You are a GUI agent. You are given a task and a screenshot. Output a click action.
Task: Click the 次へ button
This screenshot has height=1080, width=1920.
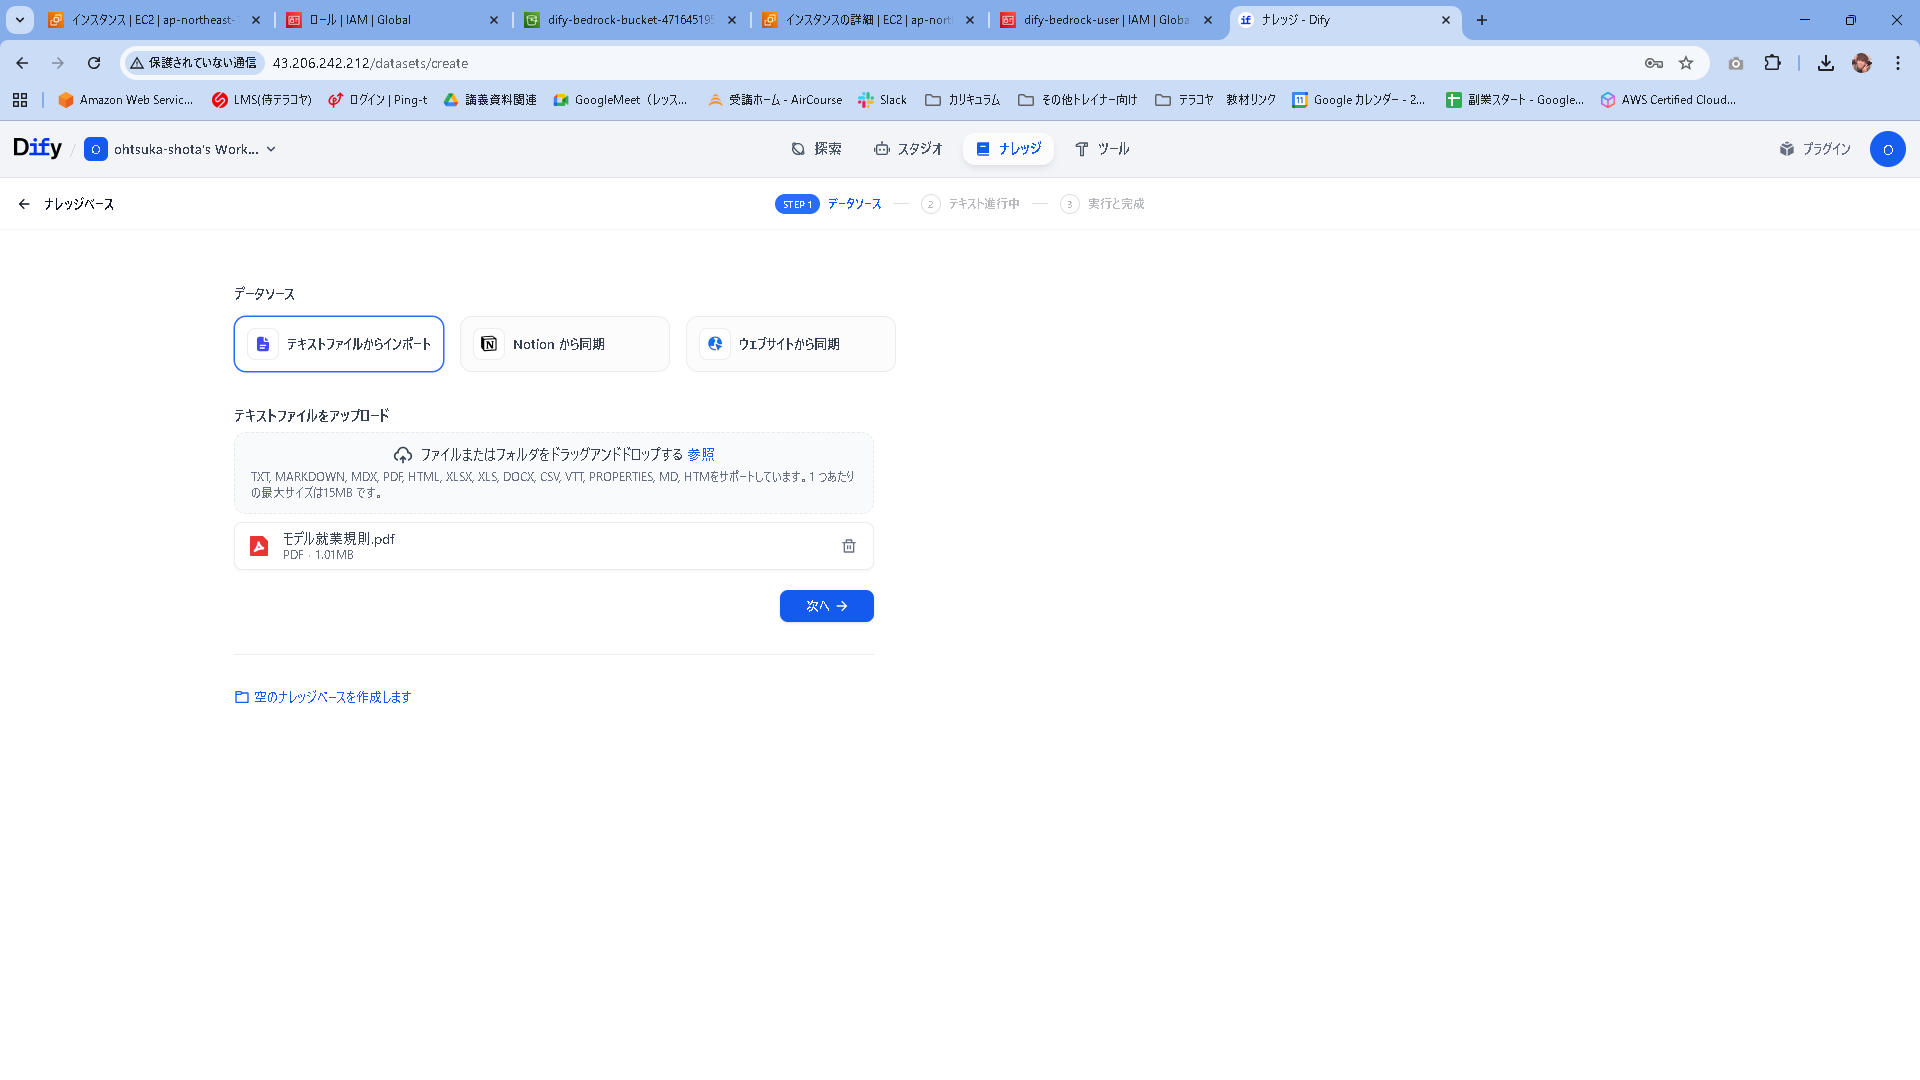[826, 606]
